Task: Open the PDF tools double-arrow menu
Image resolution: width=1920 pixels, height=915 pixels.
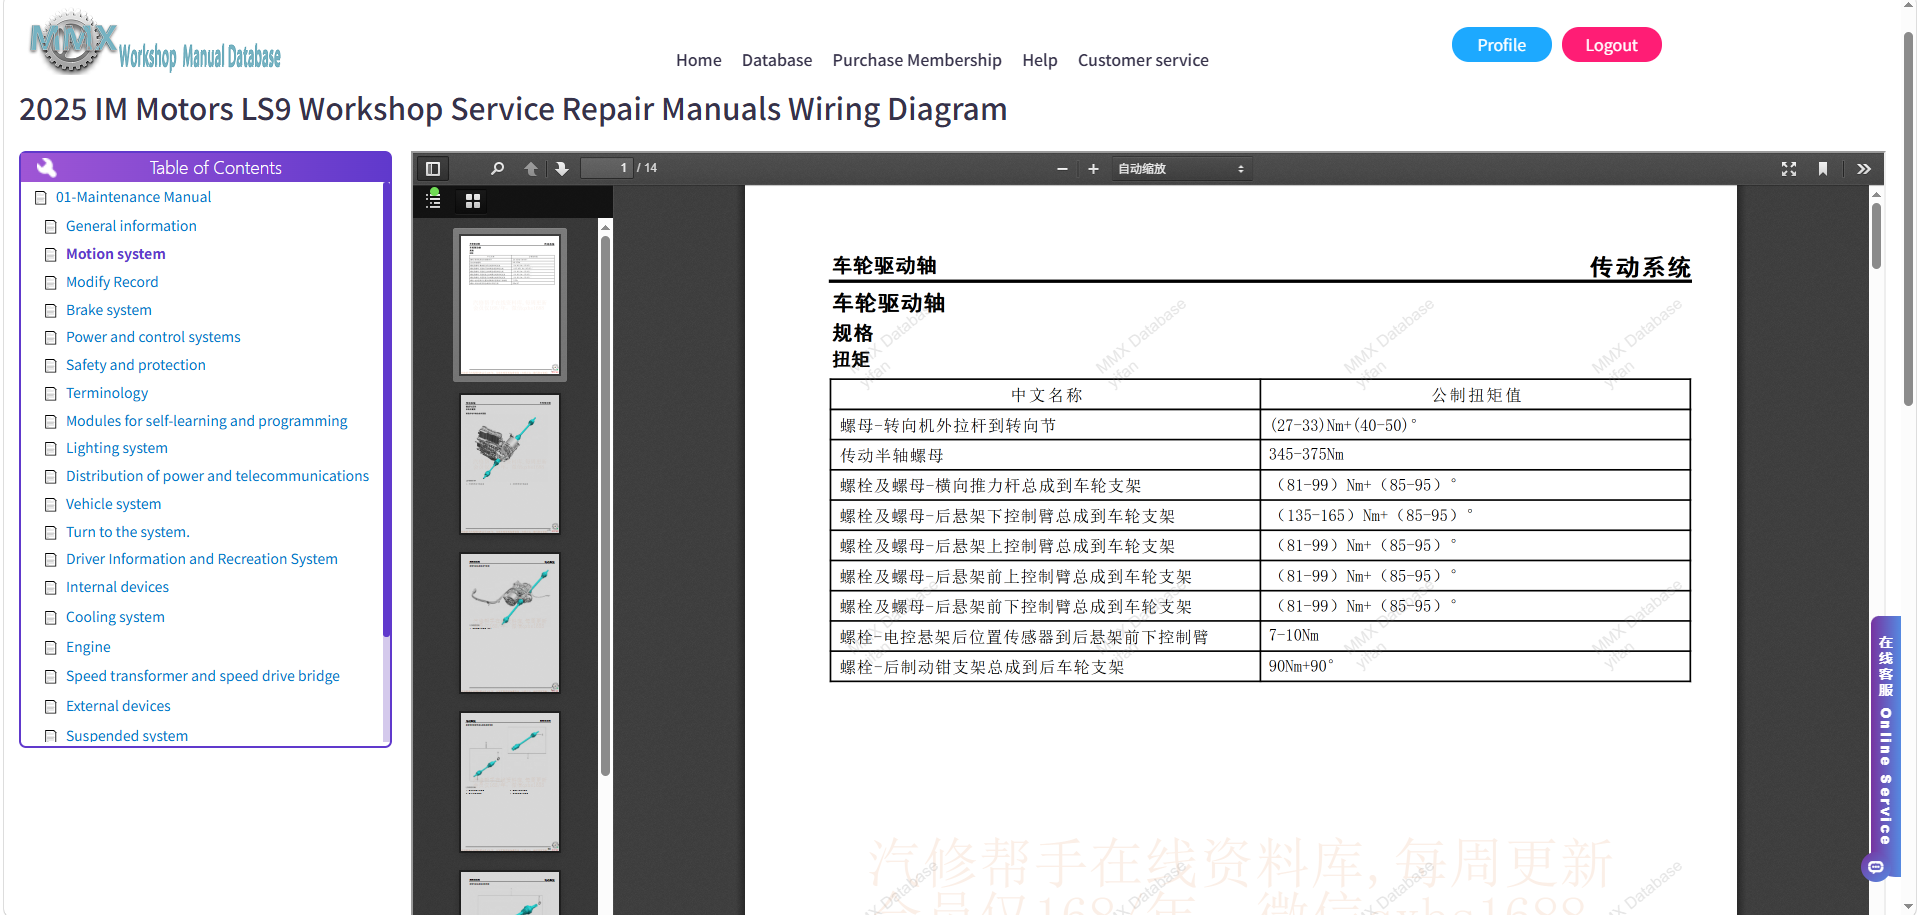Action: click(x=1864, y=169)
